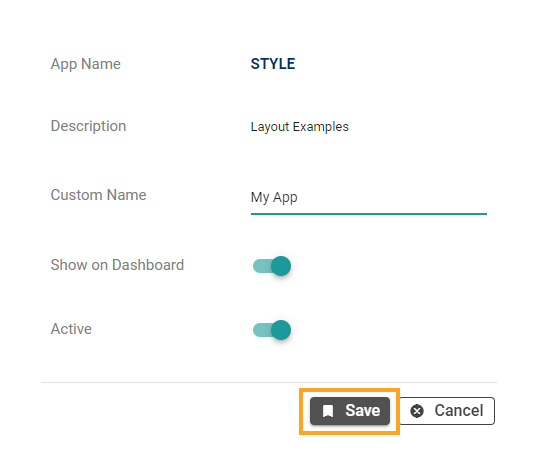Click the Active toggle knob
This screenshot has height=459, width=536.
coord(281,330)
